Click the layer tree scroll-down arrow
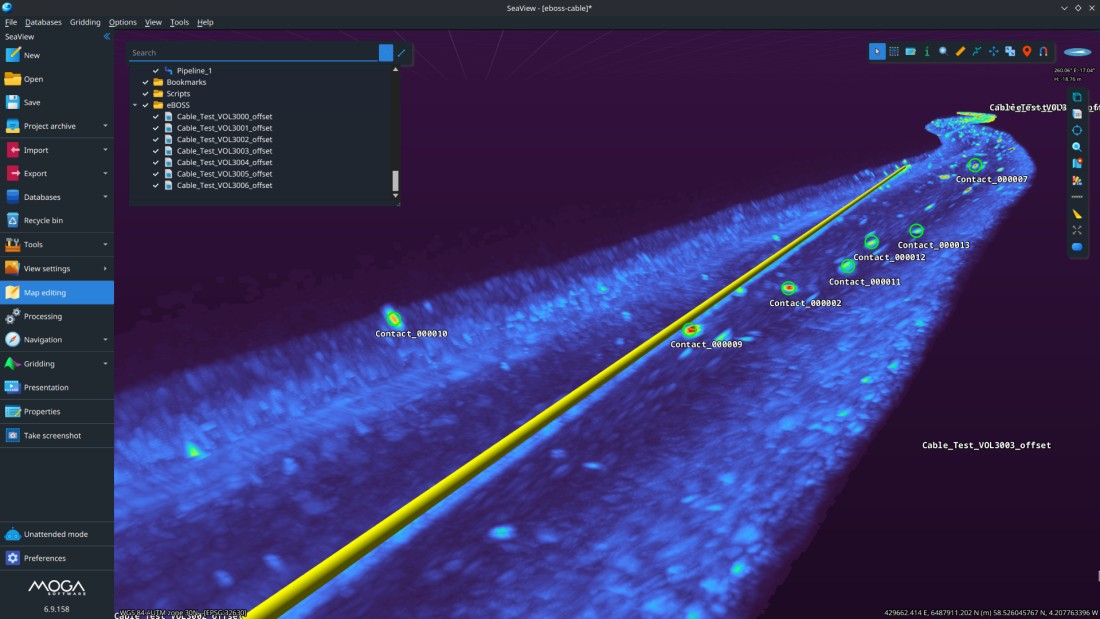This screenshot has width=1100, height=619. [396, 196]
